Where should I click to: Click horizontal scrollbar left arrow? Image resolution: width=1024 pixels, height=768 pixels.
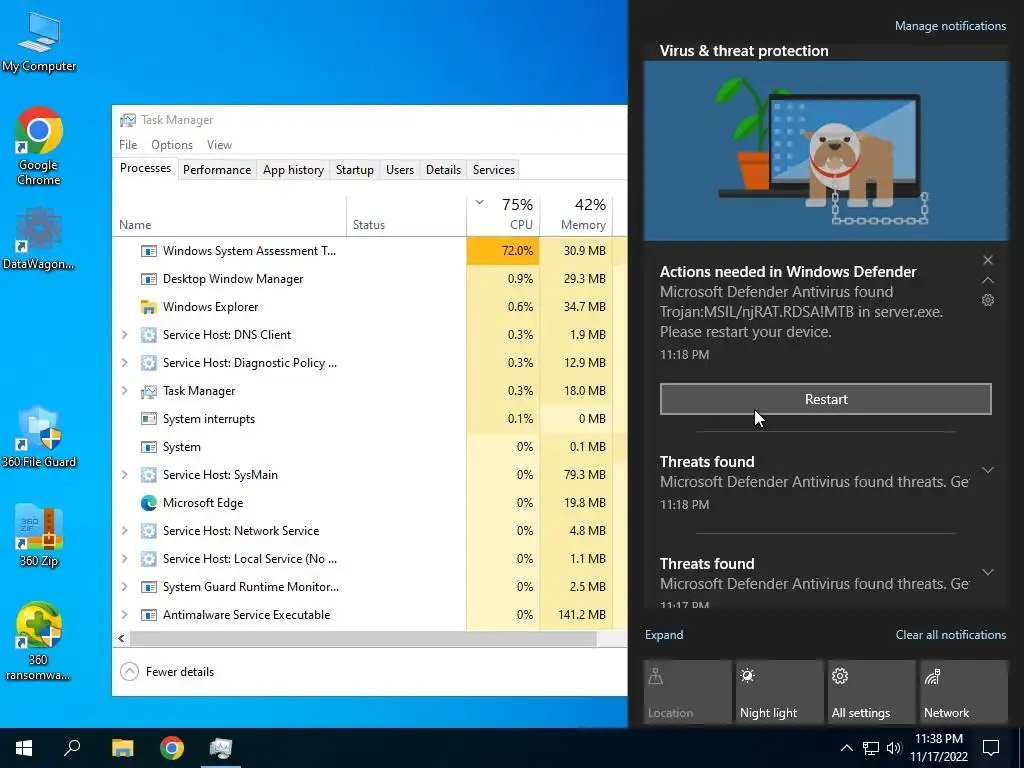tap(121, 639)
